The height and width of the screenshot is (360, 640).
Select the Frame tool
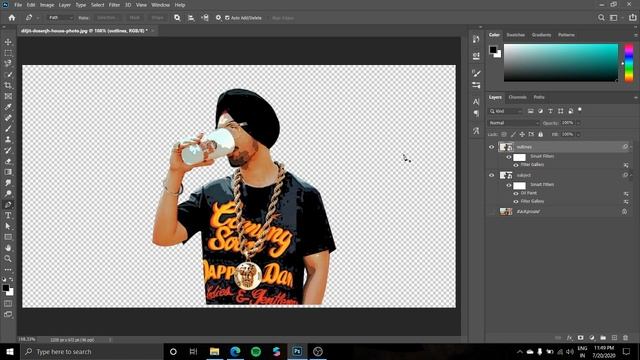click(8, 96)
